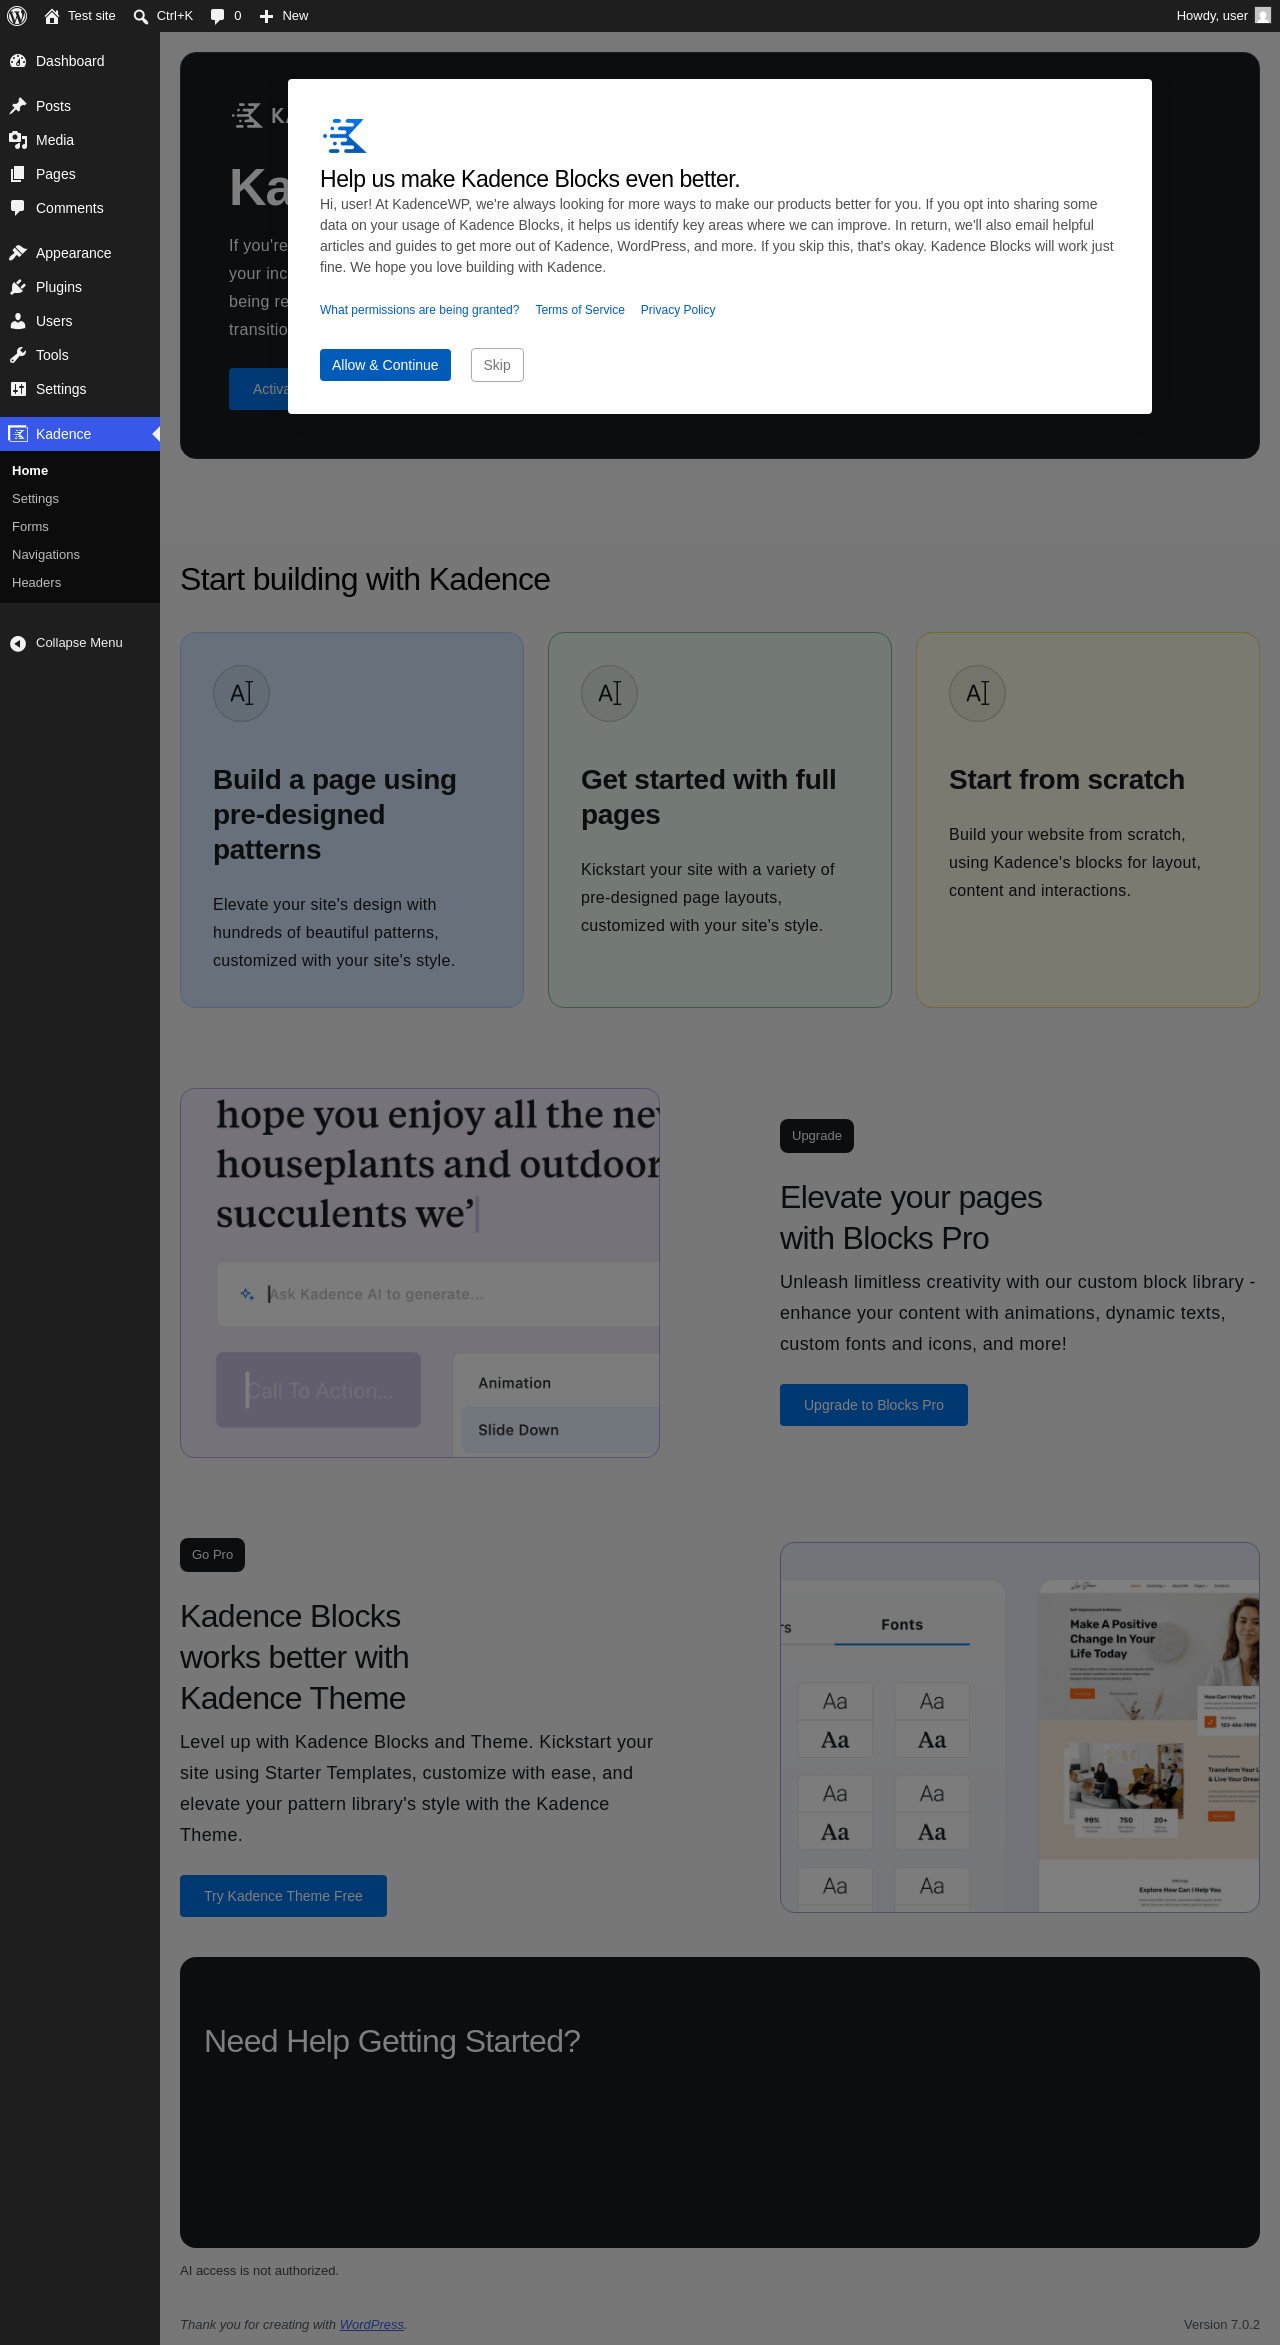Click the AI access is not authorized notice
This screenshot has width=1280, height=2345.
pyautogui.click(x=259, y=2271)
